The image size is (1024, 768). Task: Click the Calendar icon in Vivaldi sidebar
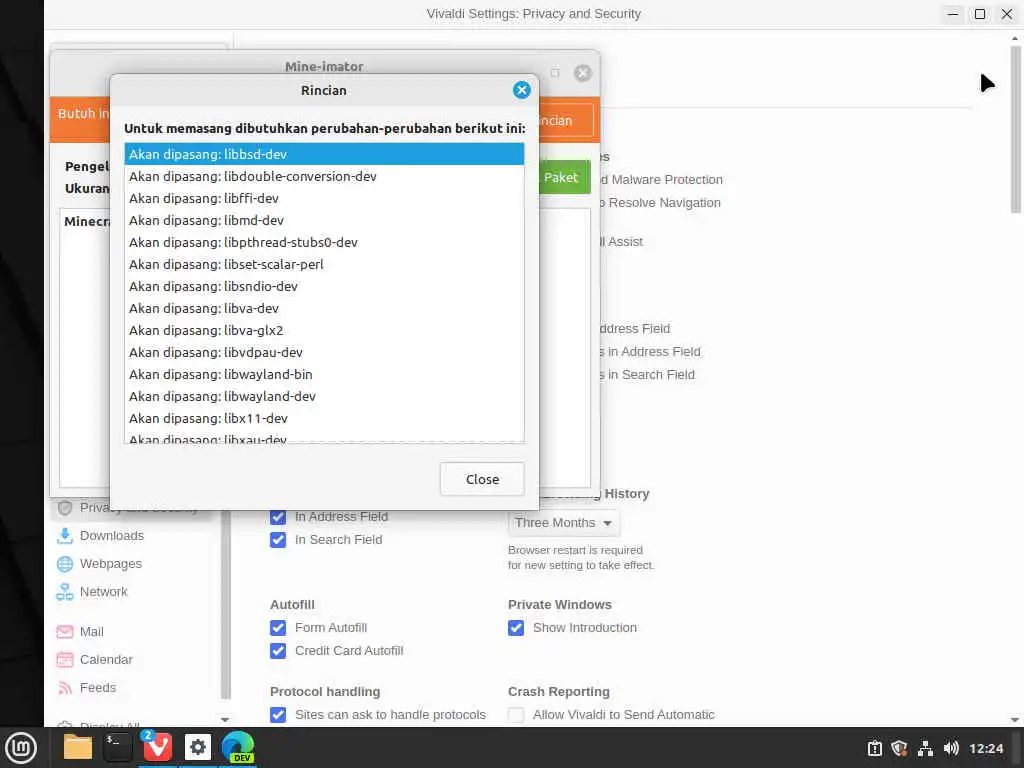pyautogui.click(x=65, y=660)
